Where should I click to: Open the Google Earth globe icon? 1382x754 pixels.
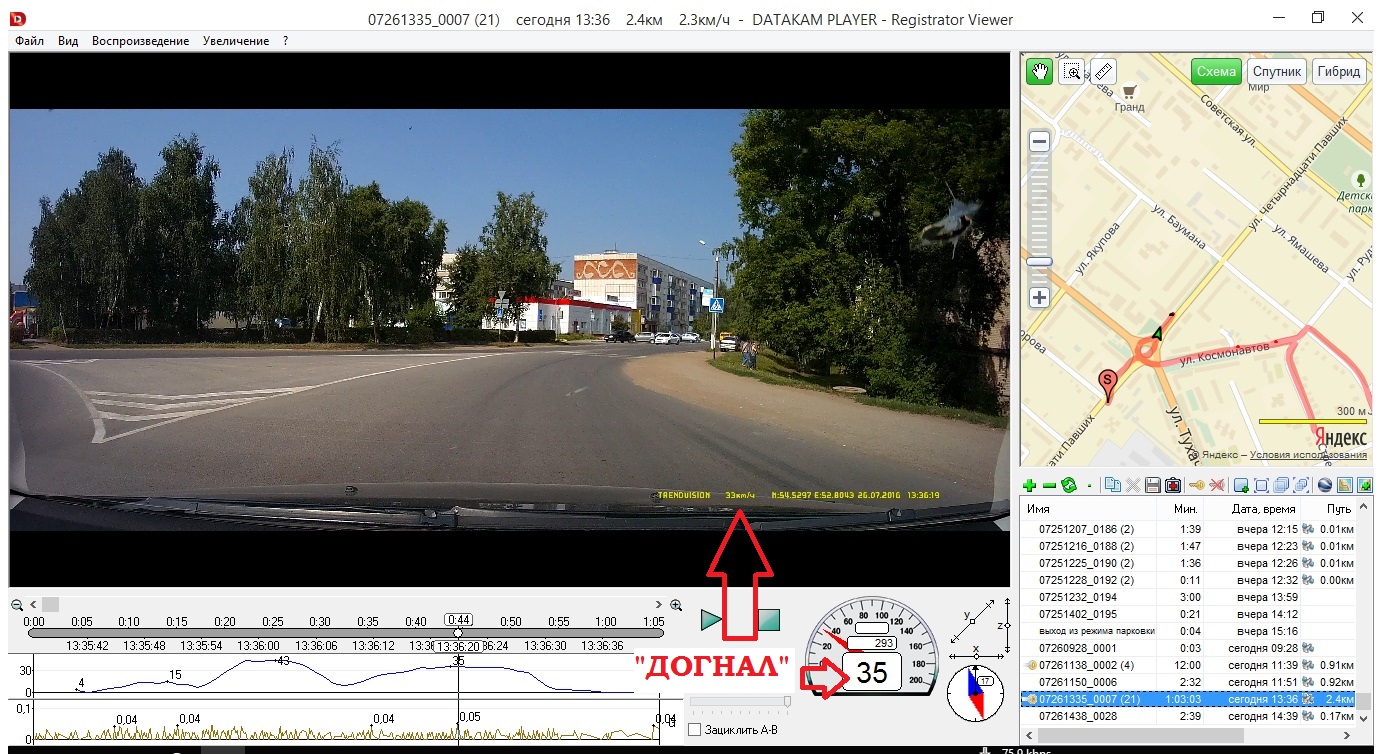(1324, 486)
